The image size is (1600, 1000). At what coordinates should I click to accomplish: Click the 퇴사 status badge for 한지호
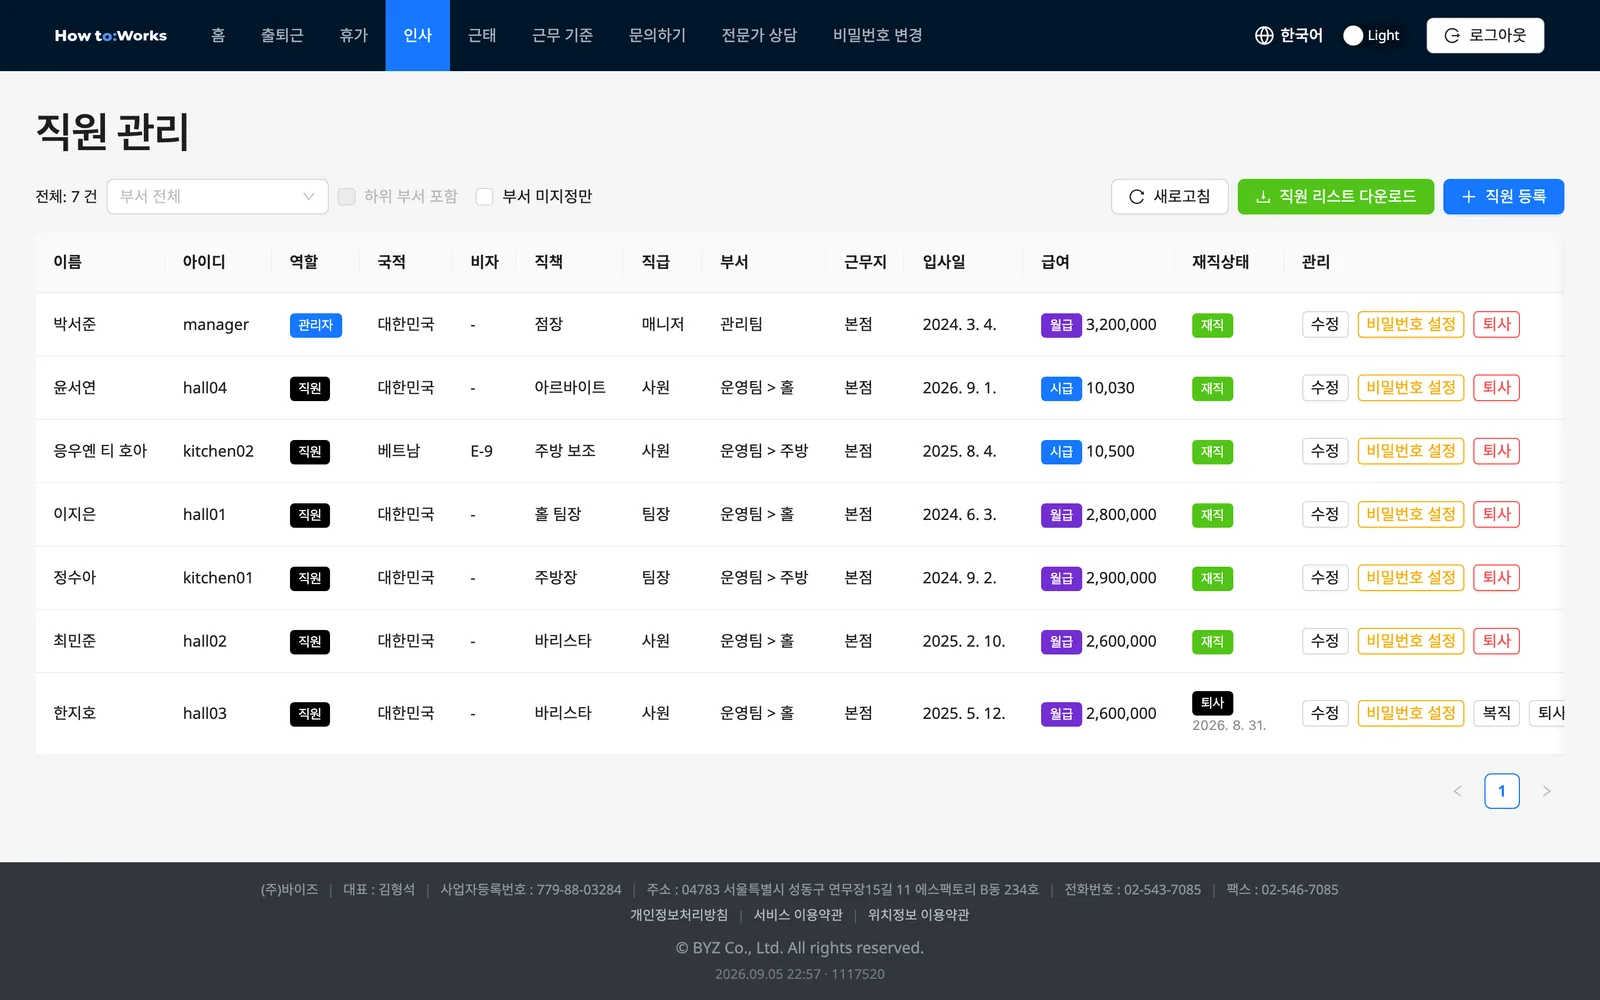pyautogui.click(x=1213, y=703)
